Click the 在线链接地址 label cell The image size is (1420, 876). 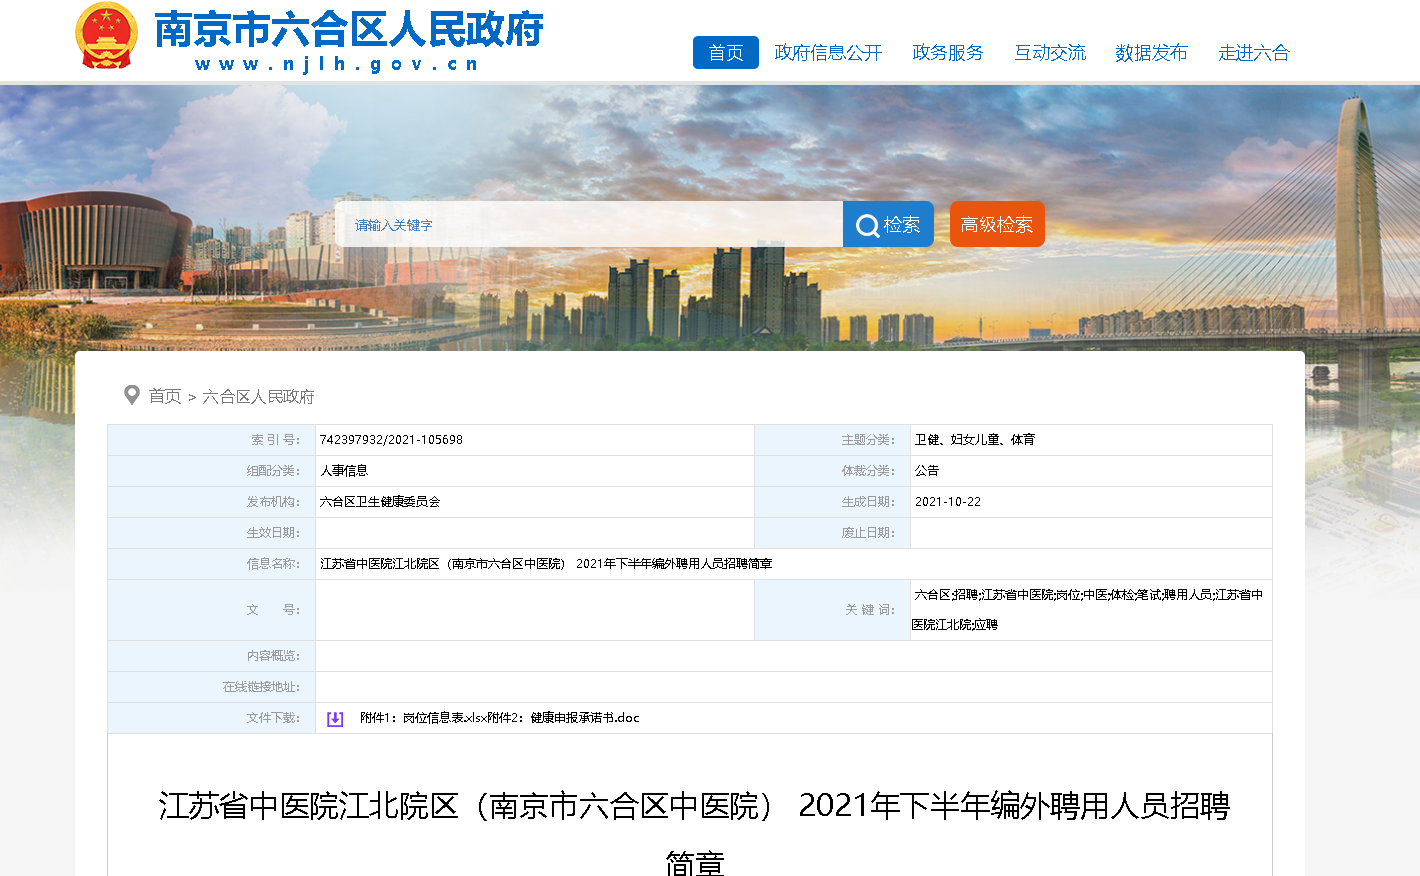pos(211,687)
